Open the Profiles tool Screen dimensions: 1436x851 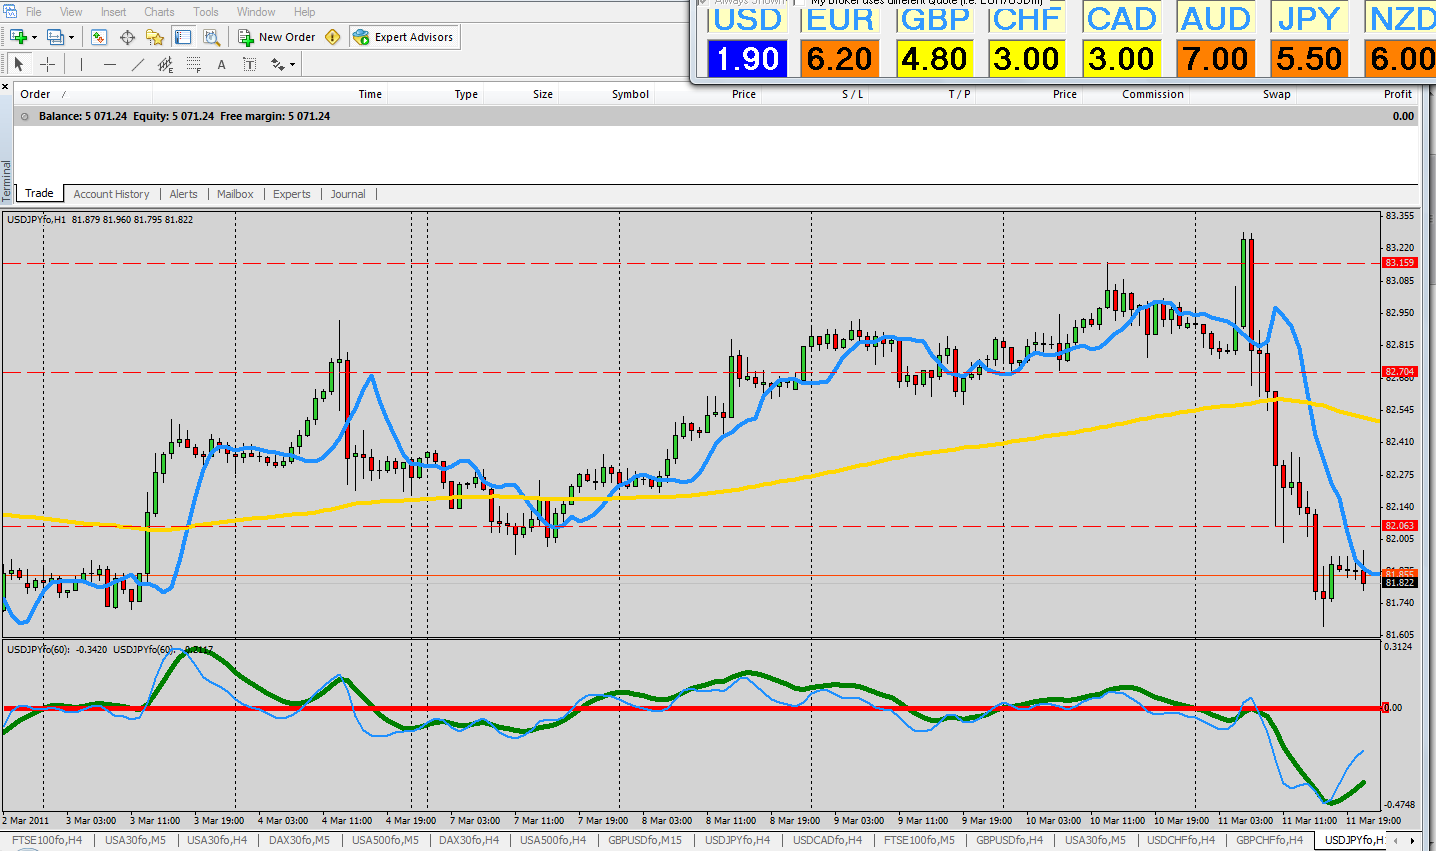click(55, 37)
